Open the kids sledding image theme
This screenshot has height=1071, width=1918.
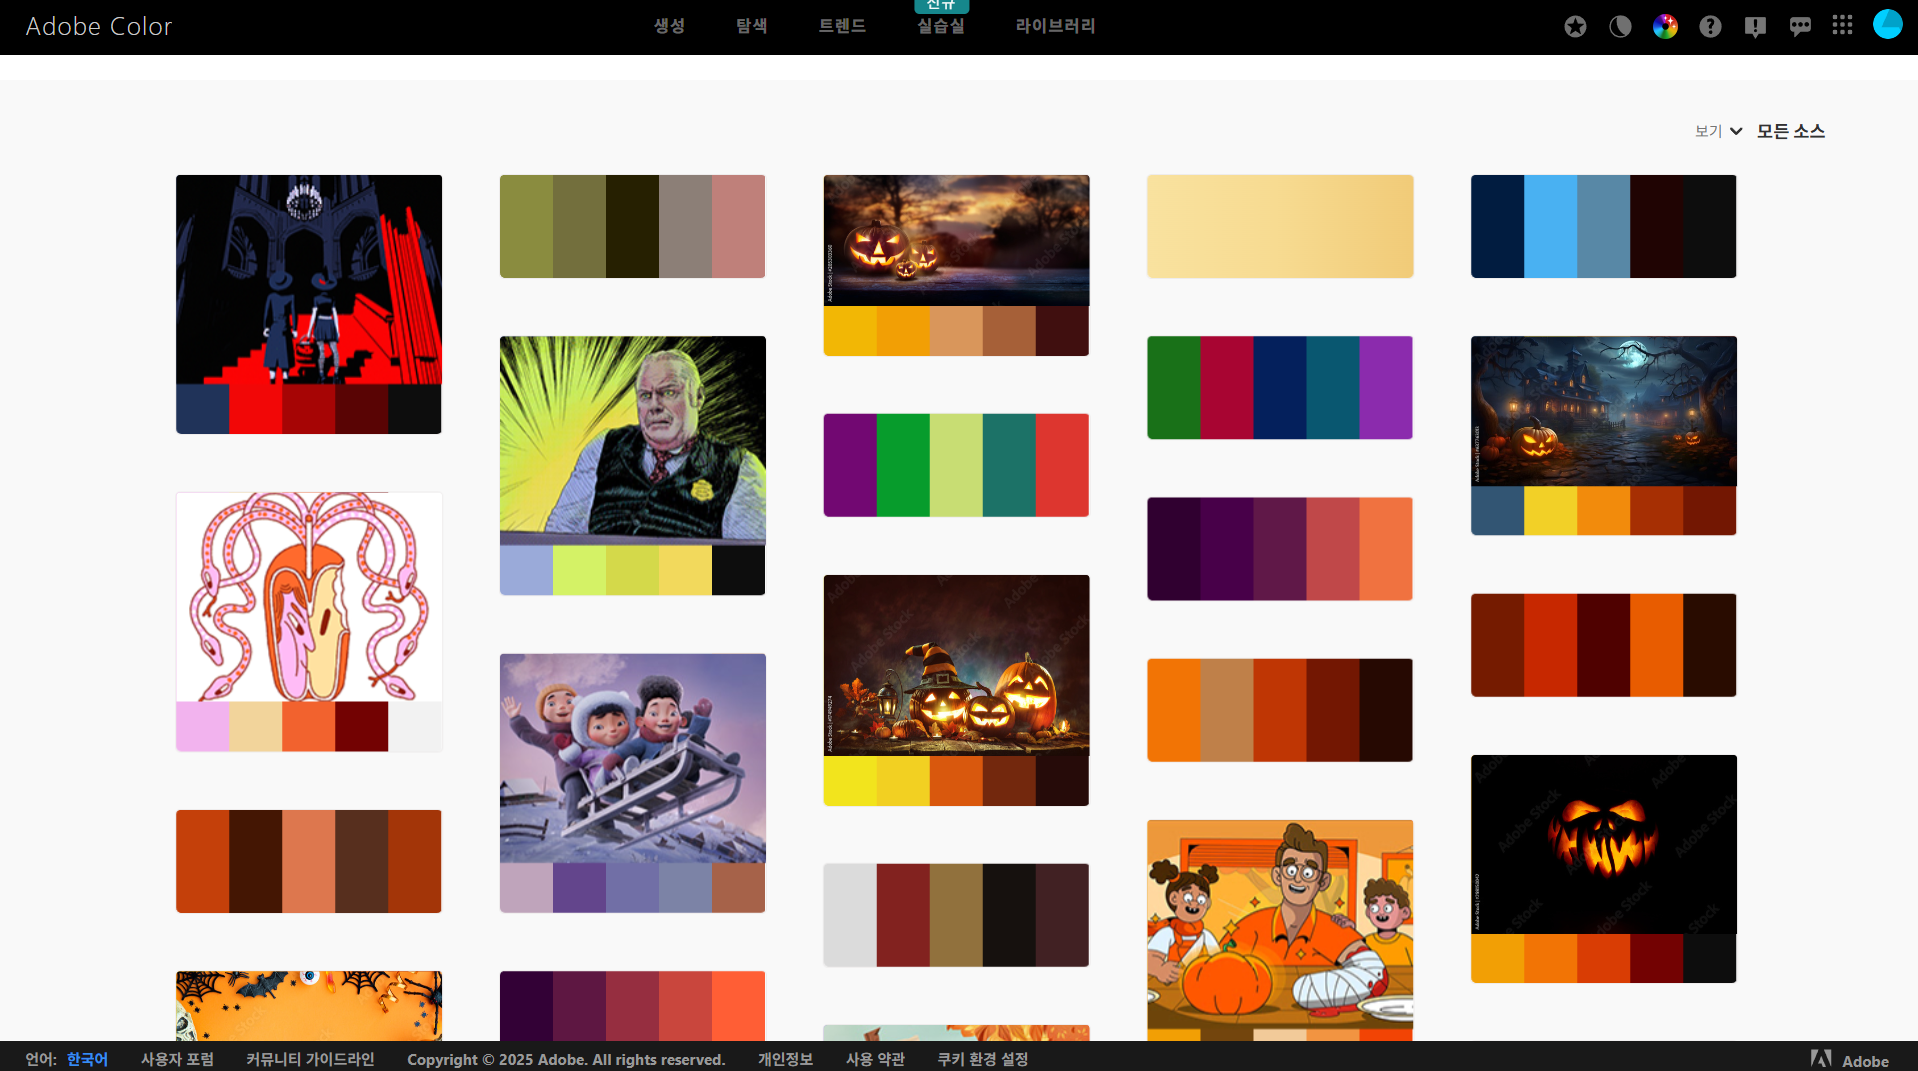pyautogui.click(x=633, y=758)
